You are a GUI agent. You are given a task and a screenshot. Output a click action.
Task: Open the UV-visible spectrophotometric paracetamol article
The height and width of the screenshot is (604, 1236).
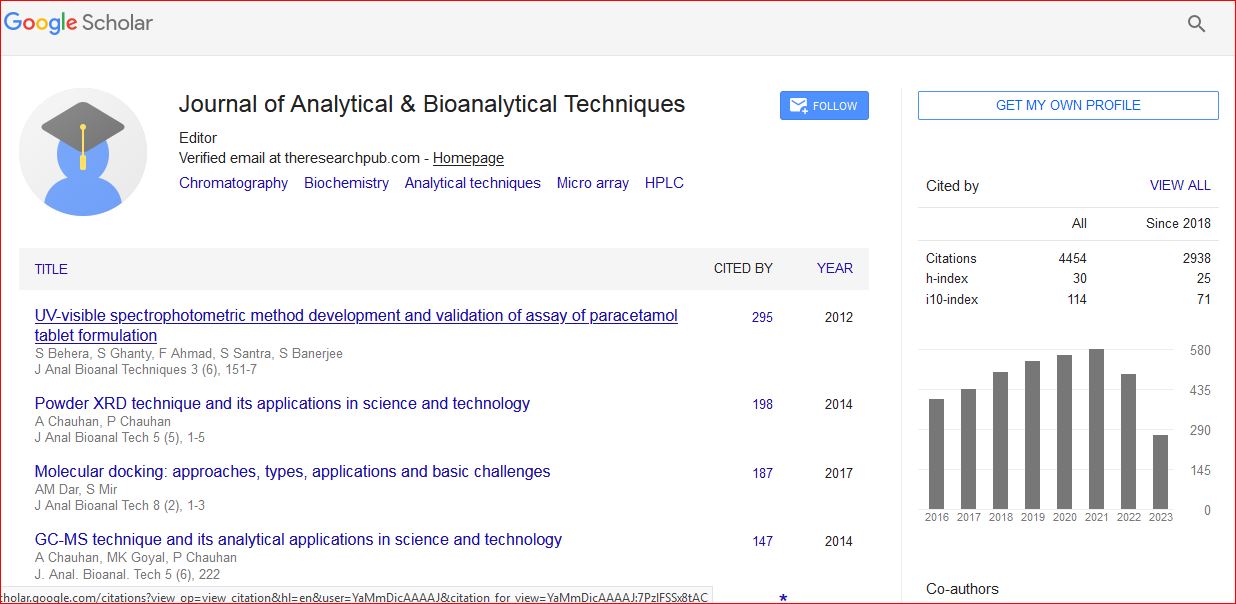tap(355, 316)
